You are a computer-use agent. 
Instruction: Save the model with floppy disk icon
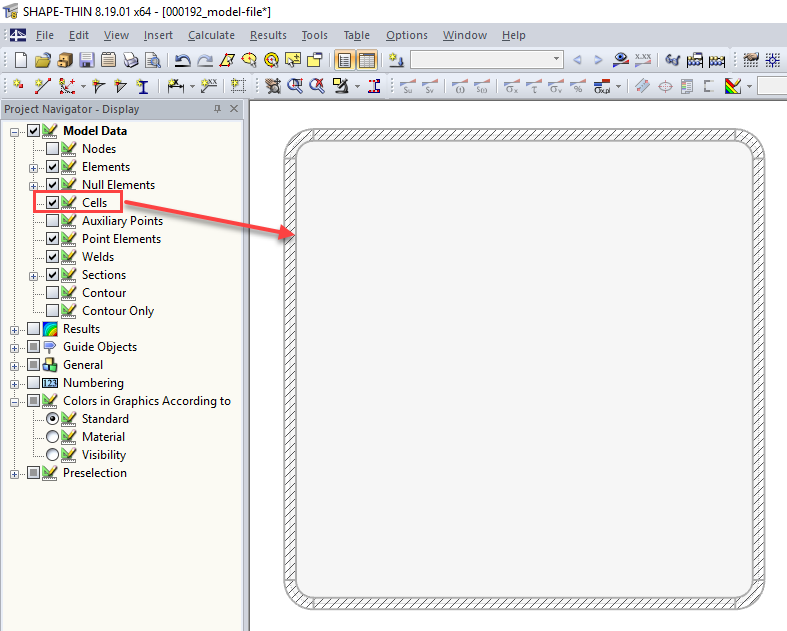point(86,60)
